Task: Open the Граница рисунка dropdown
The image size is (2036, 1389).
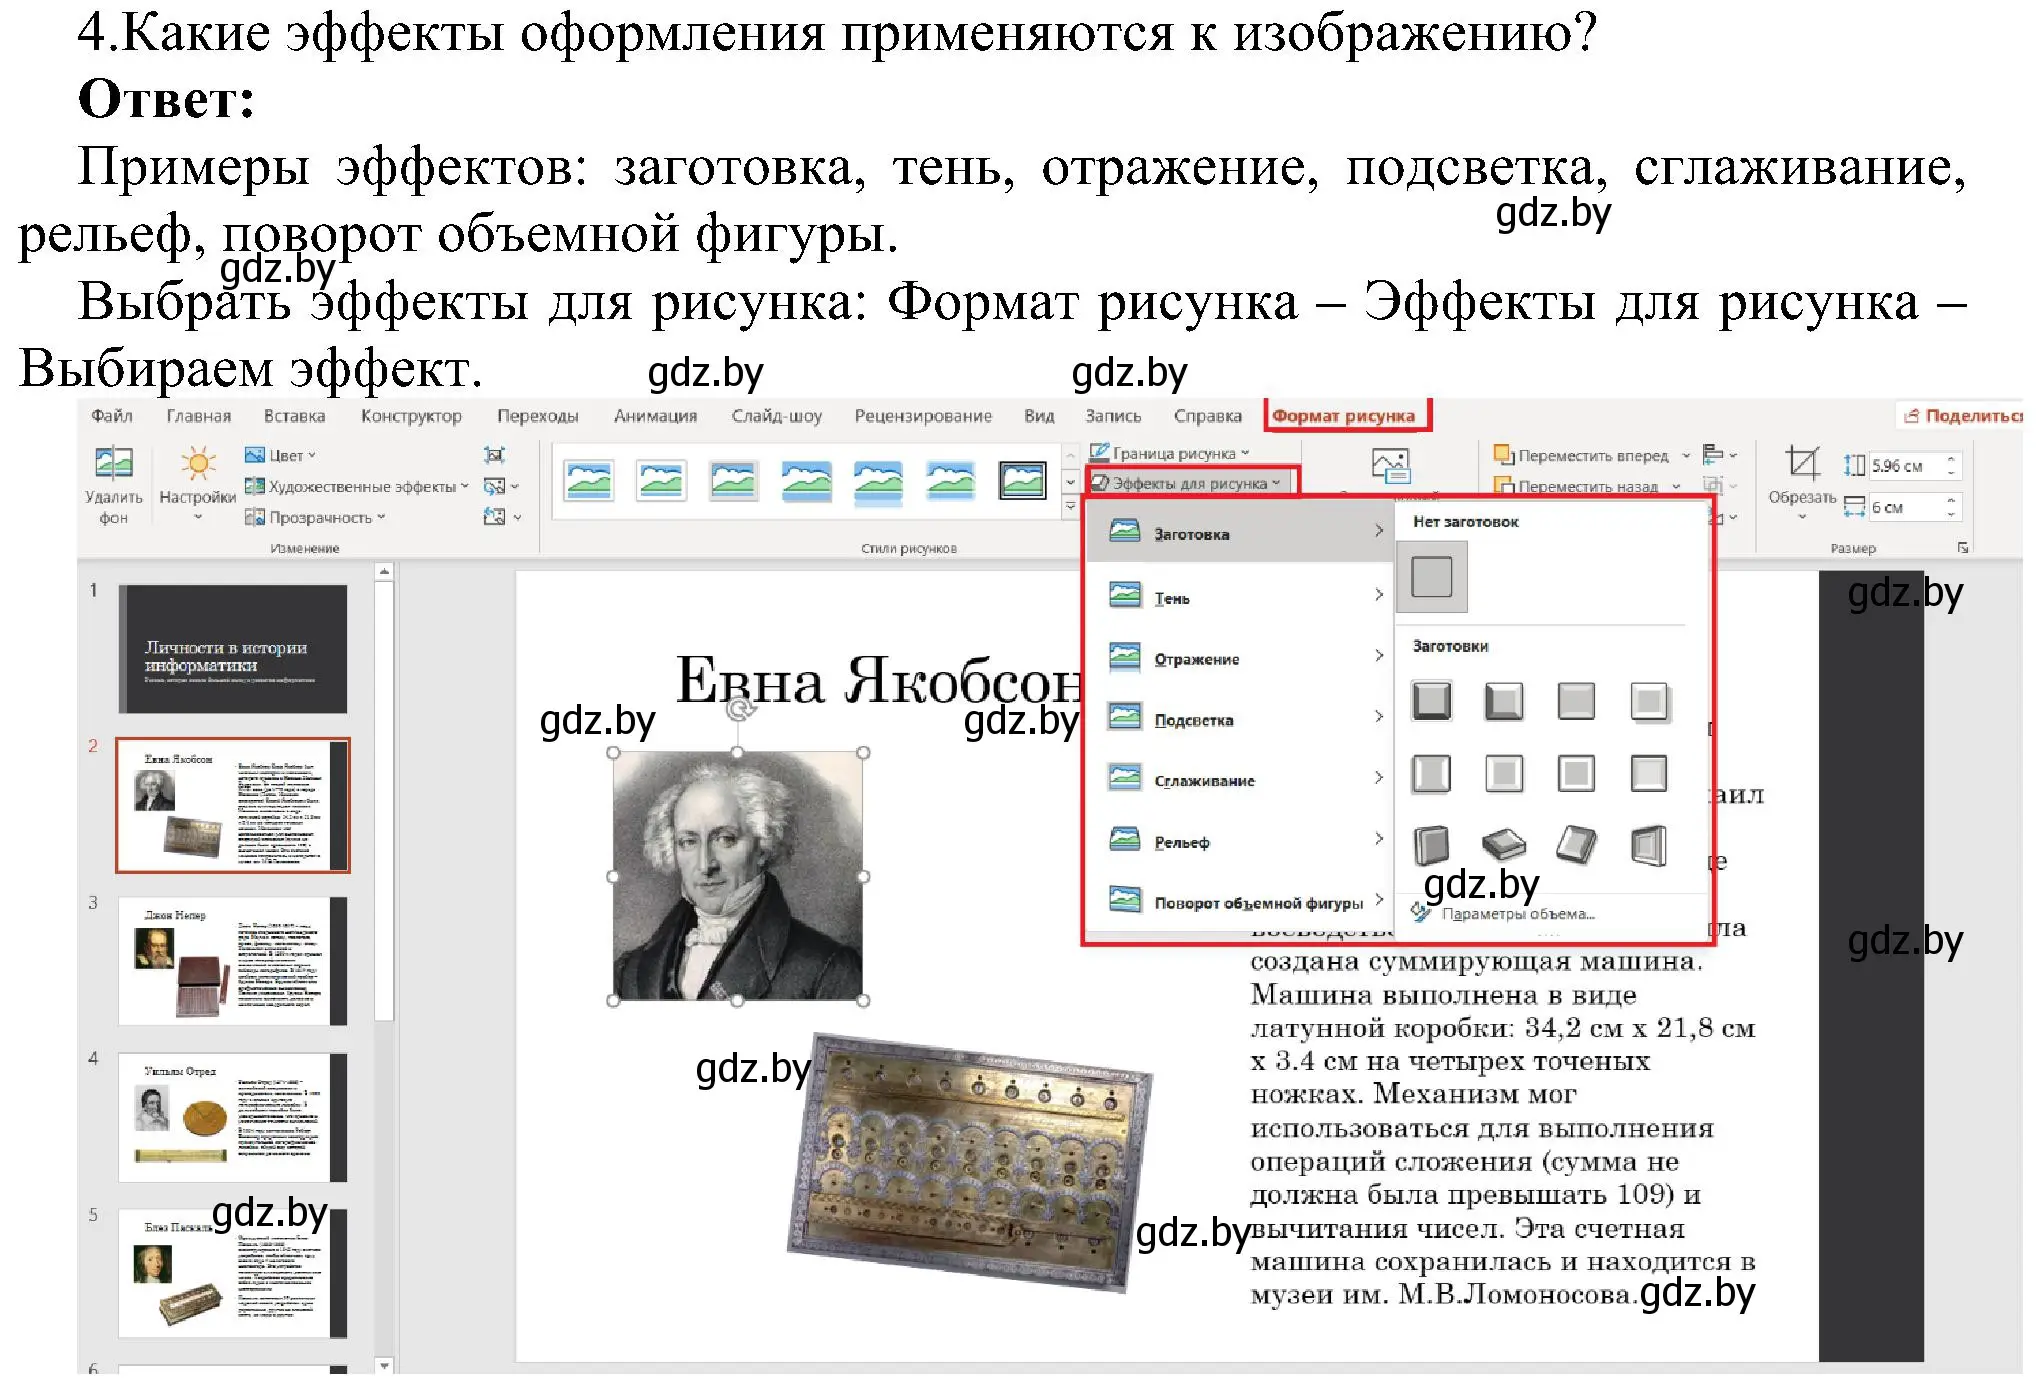Action: pos(1170,453)
